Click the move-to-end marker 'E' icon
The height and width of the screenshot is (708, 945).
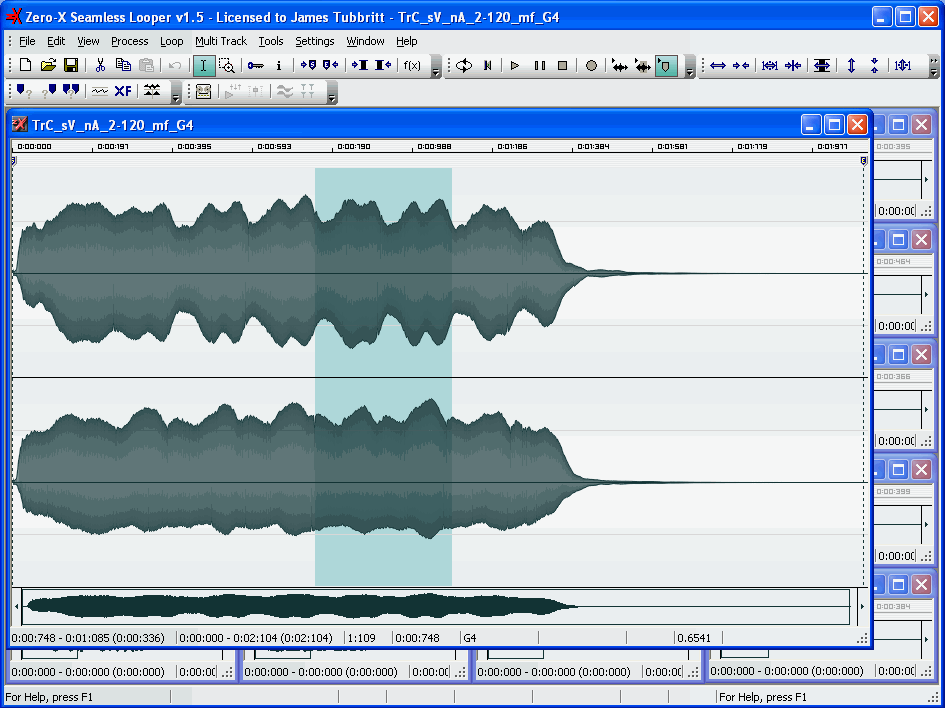330,65
